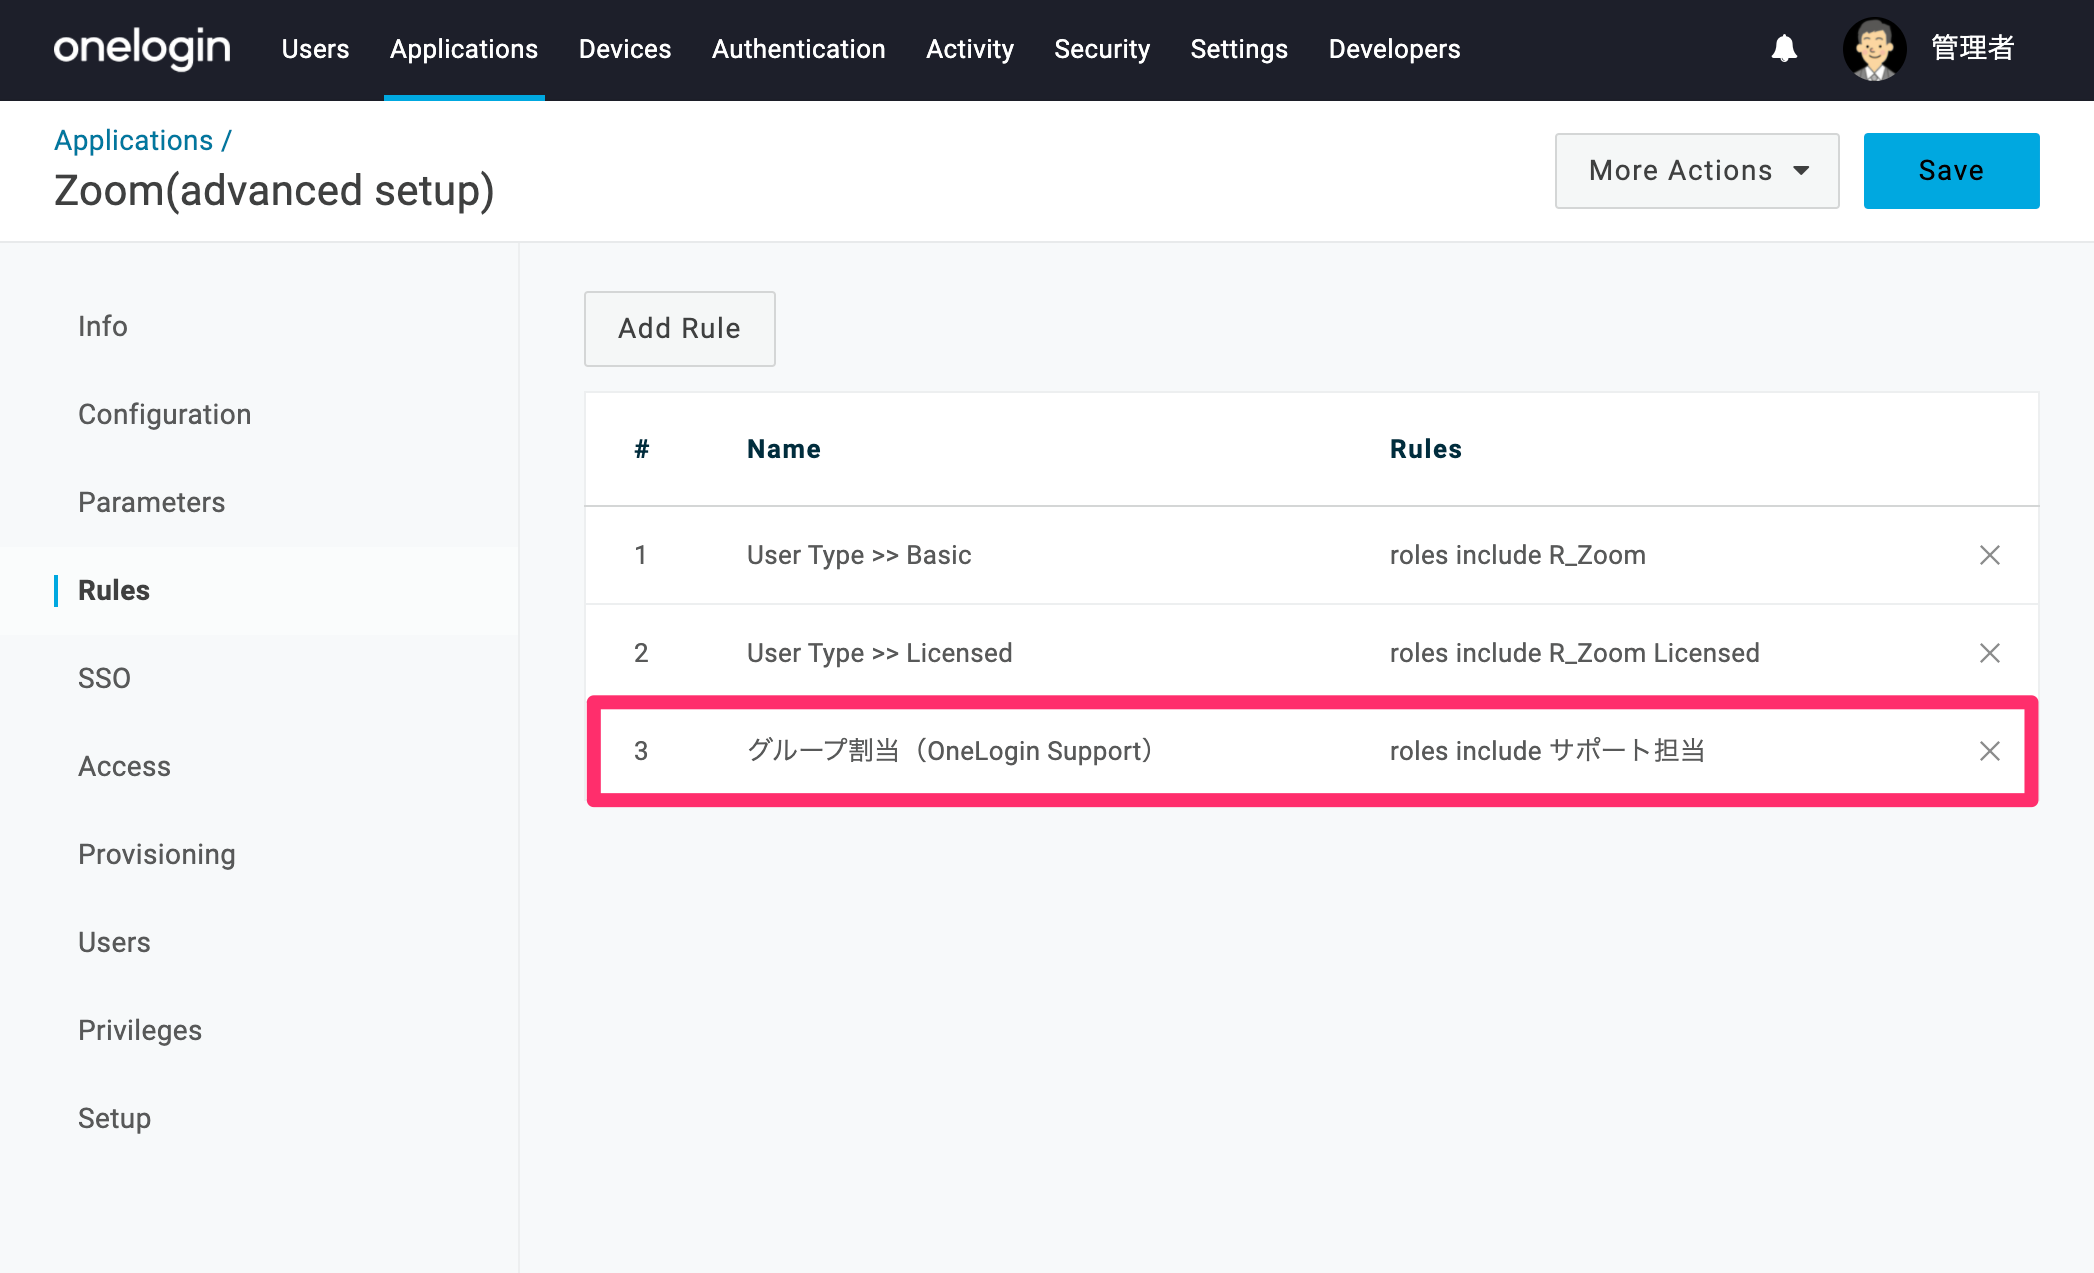The height and width of the screenshot is (1273, 2094).
Task: Select the Rules sidebar tab
Action: (x=114, y=590)
